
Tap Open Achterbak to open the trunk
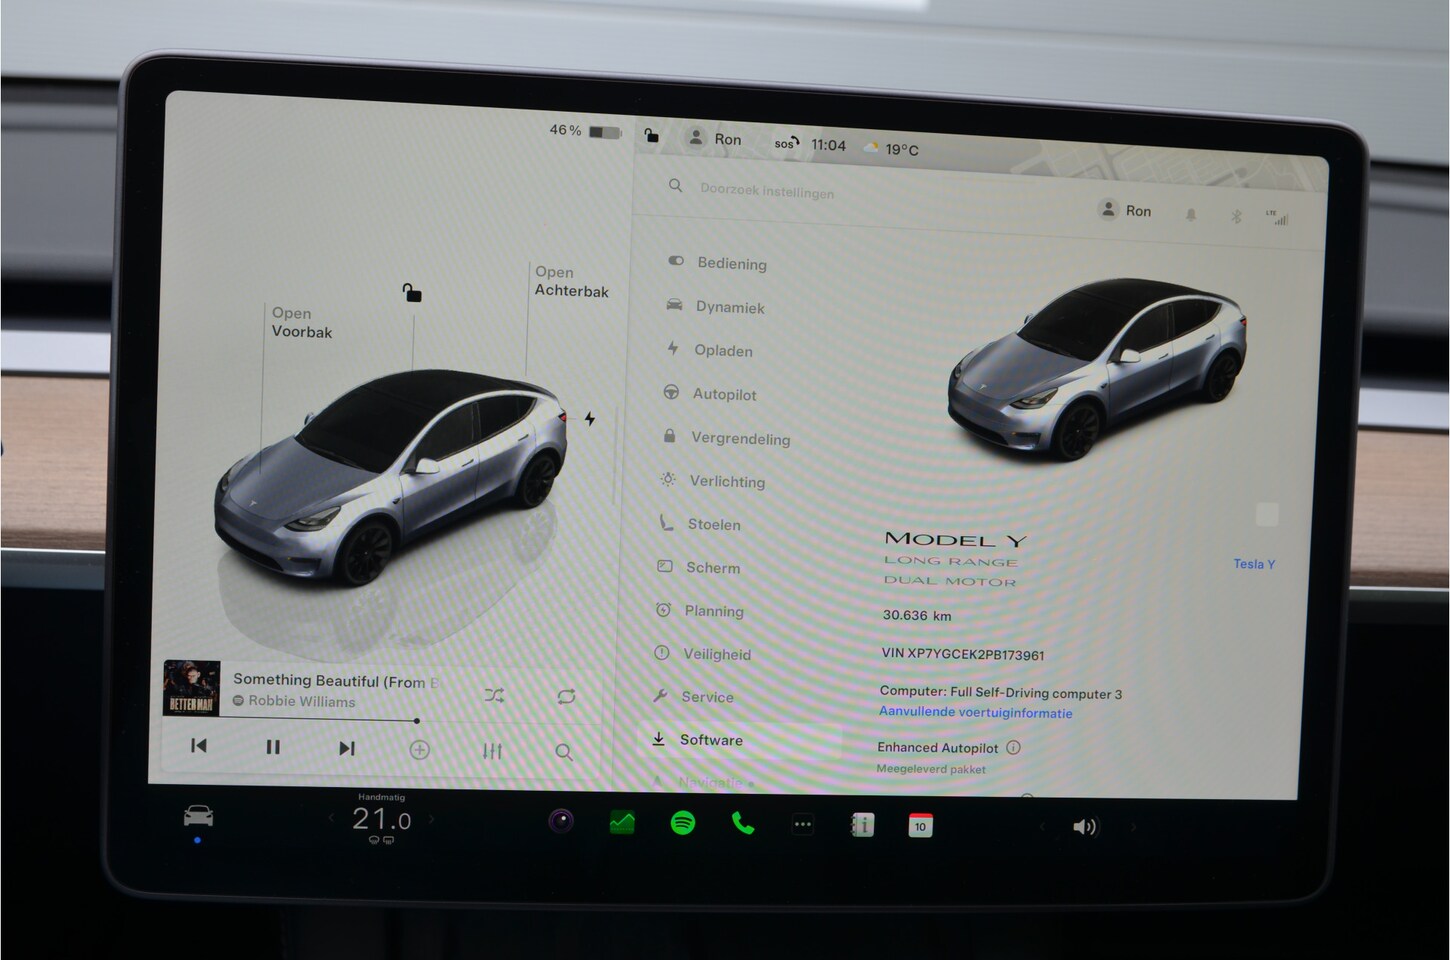[571, 281]
